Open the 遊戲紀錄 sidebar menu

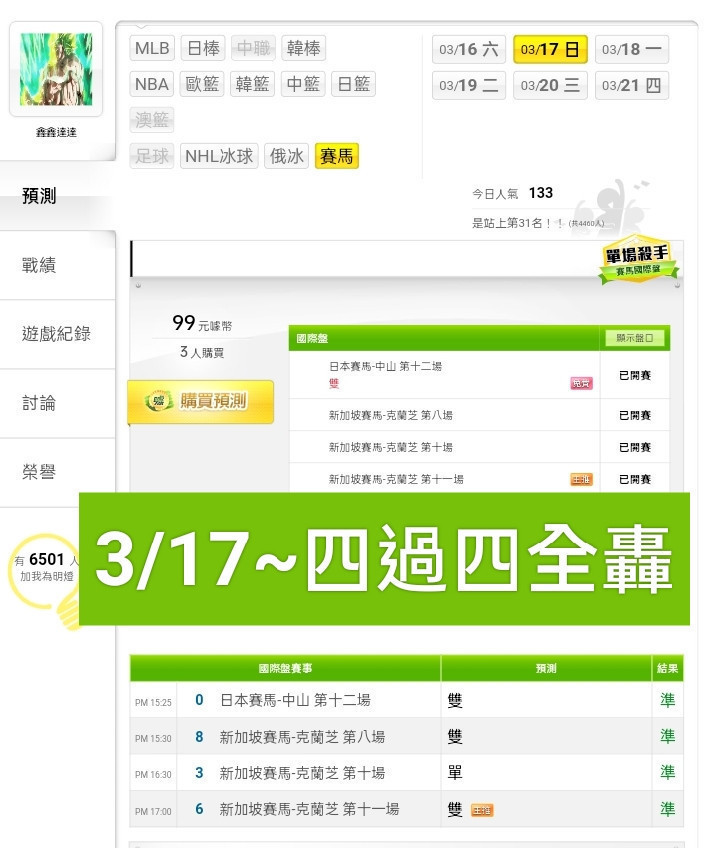click(x=56, y=334)
